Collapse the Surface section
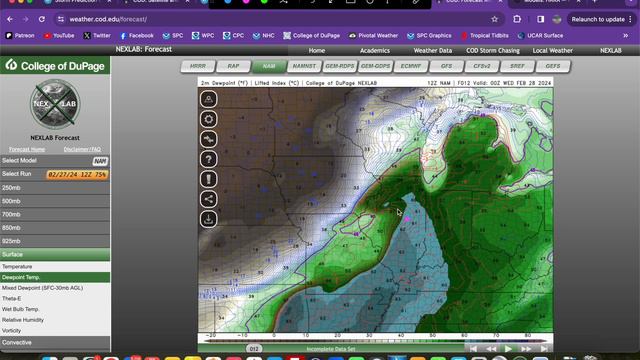This screenshot has width=640, height=360. click(x=55, y=254)
